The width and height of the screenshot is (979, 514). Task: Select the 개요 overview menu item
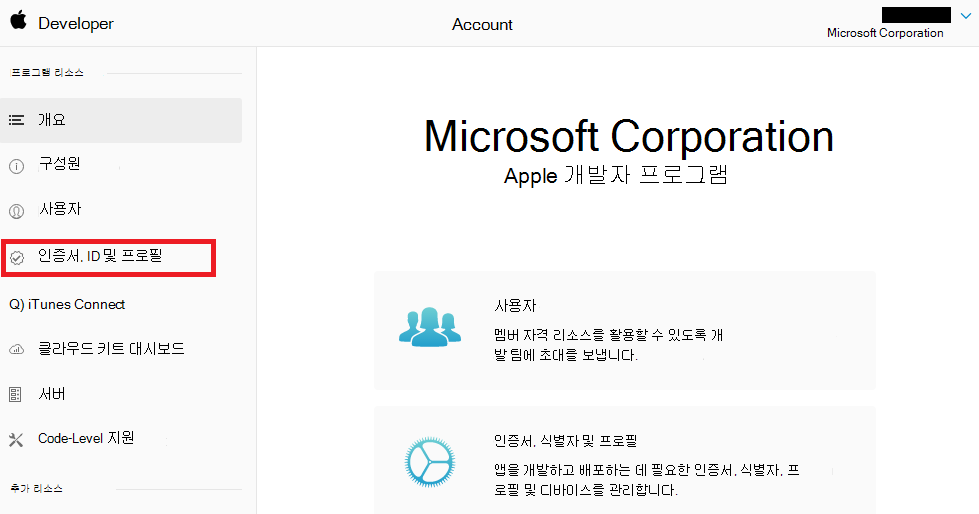[x=121, y=120]
